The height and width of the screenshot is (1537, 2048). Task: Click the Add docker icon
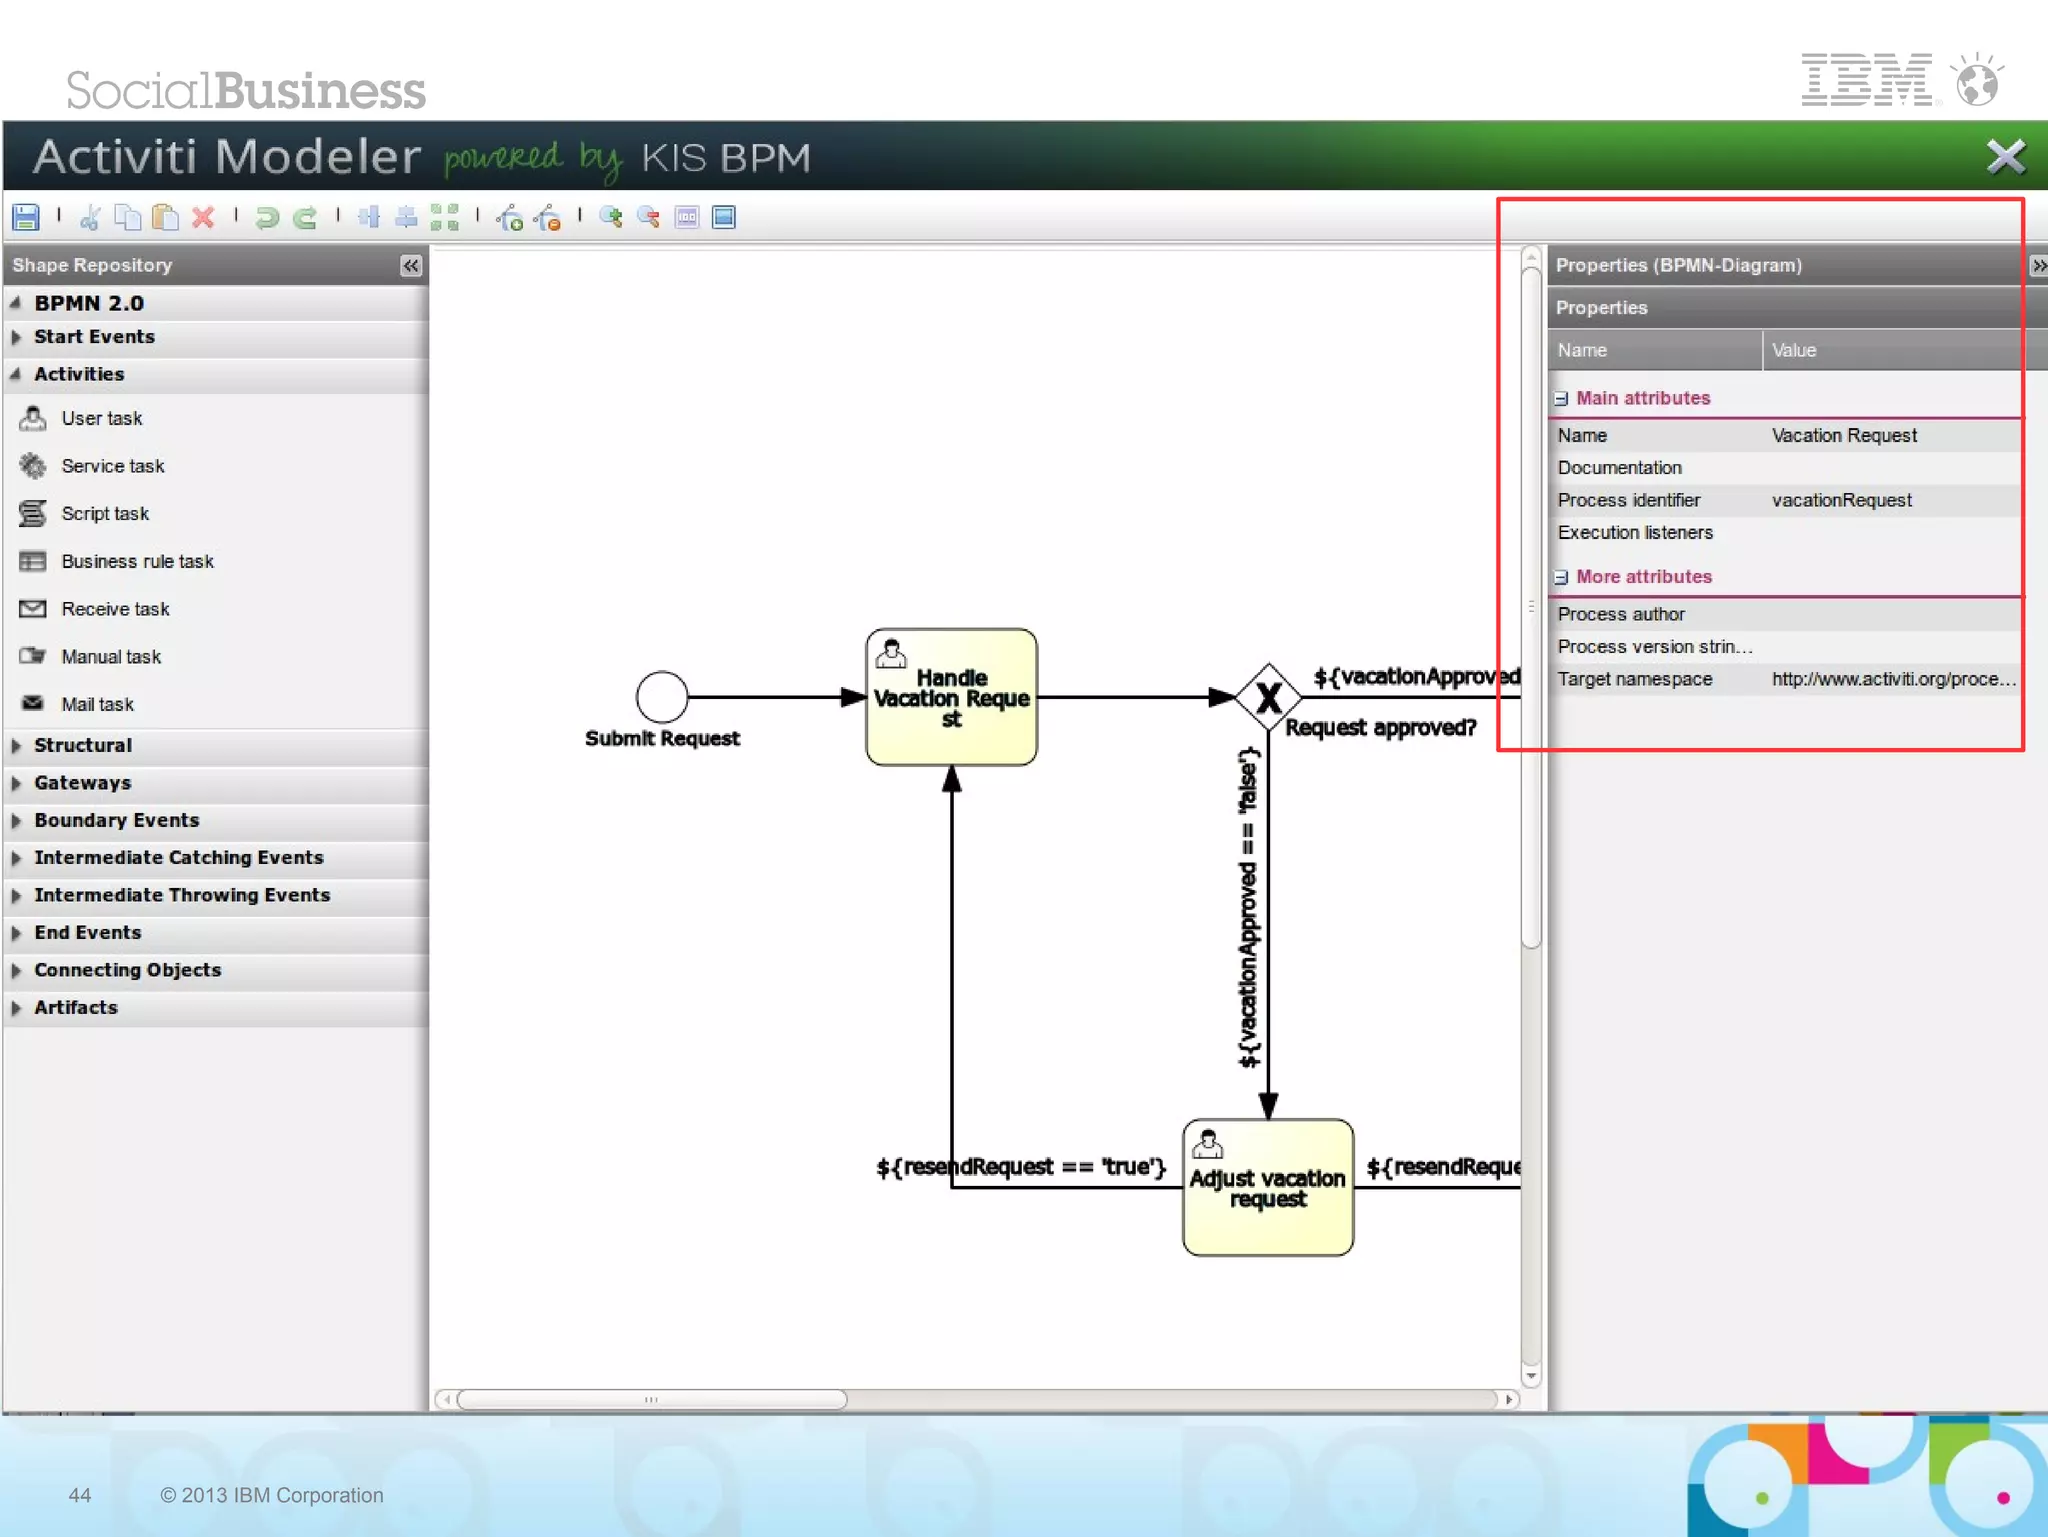[x=510, y=217]
